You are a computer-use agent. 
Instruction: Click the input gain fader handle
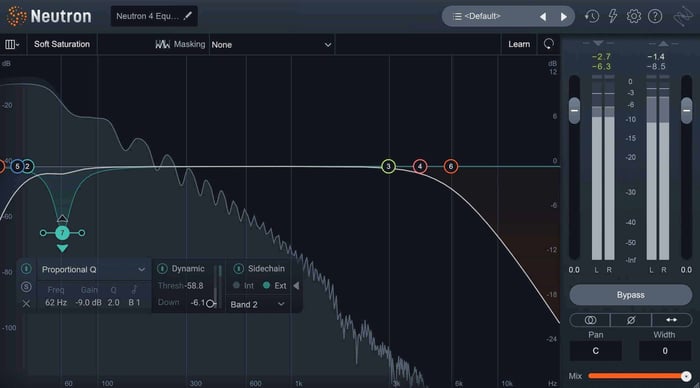574,110
